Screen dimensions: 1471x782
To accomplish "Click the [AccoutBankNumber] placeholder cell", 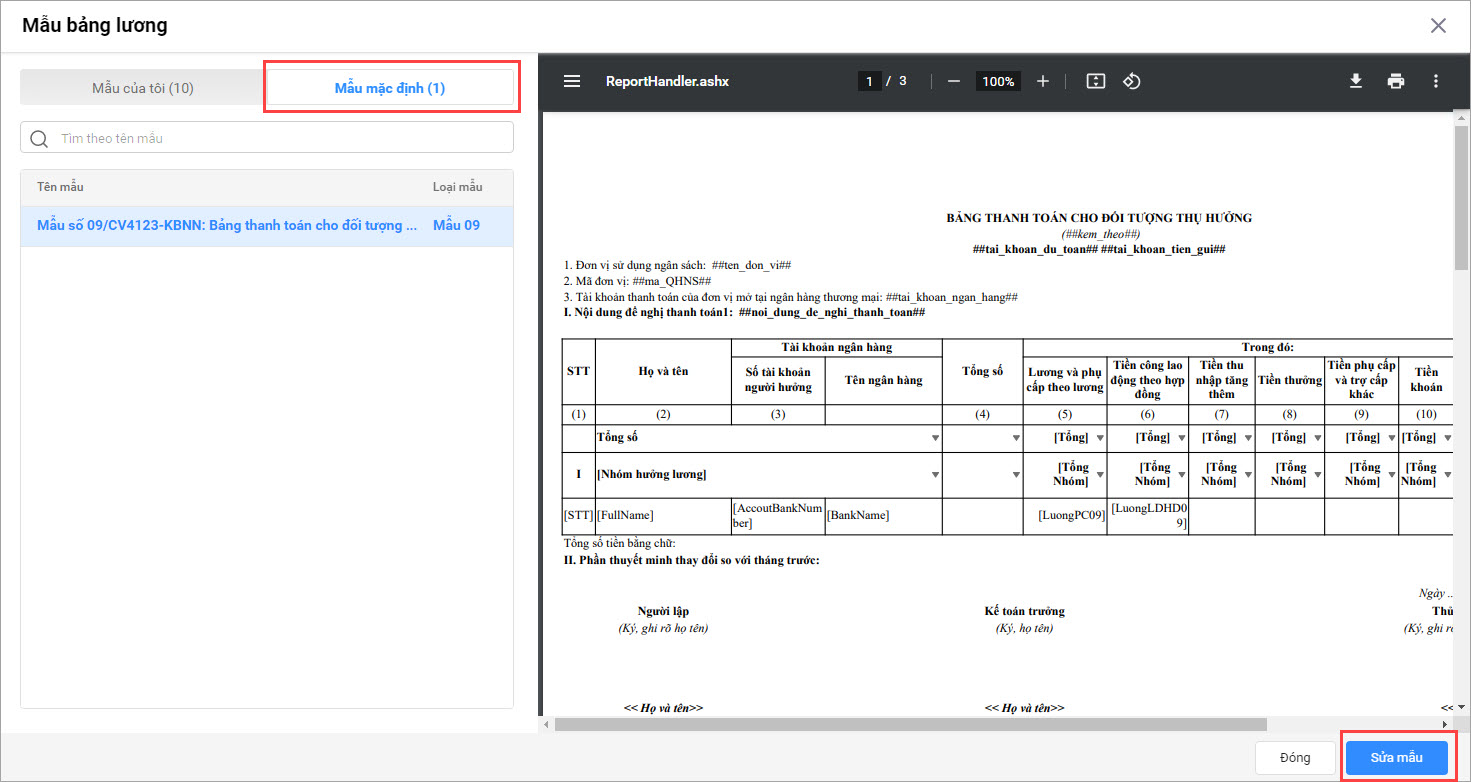I will coord(778,516).
